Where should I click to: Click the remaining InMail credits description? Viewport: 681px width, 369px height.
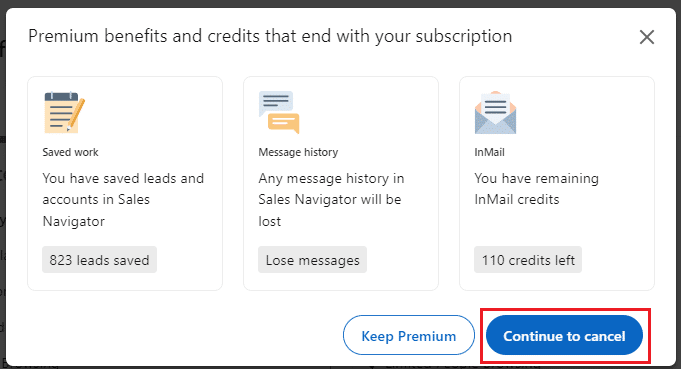[536, 189]
